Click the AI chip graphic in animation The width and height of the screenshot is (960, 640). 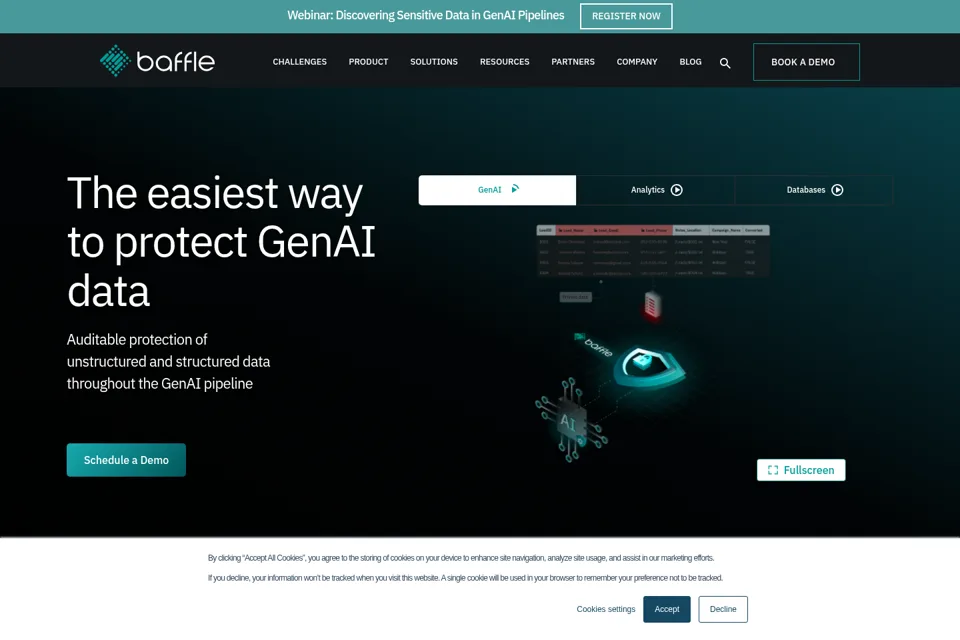click(571, 421)
